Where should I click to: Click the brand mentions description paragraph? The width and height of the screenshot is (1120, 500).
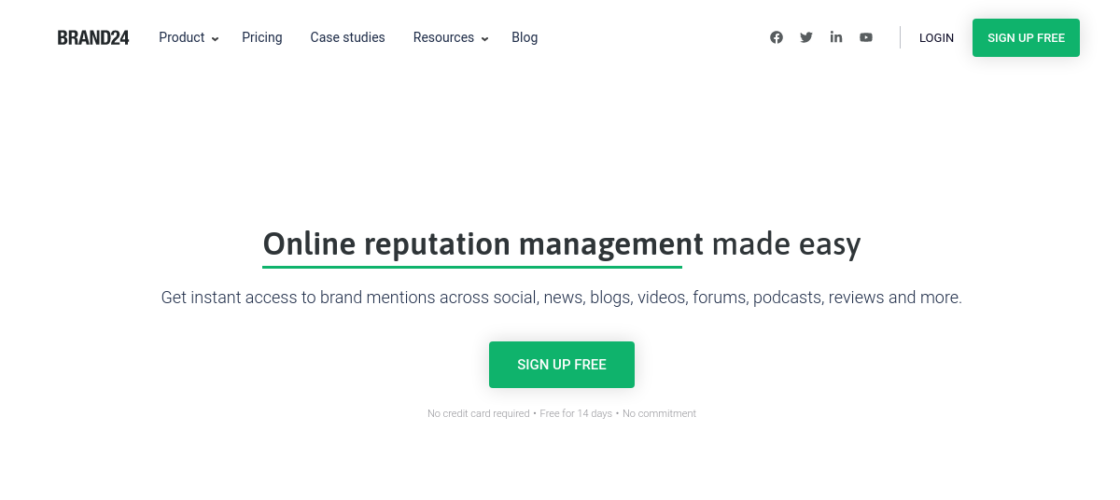coord(561,298)
